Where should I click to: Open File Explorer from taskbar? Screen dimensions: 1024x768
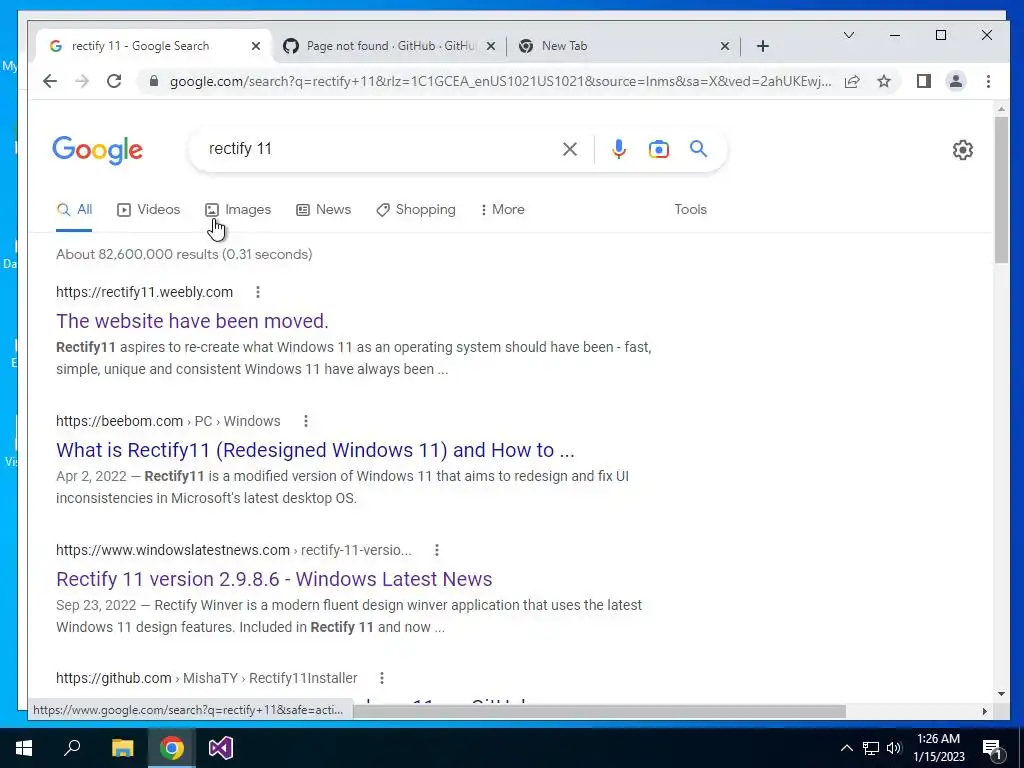click(x=122, y=748)
